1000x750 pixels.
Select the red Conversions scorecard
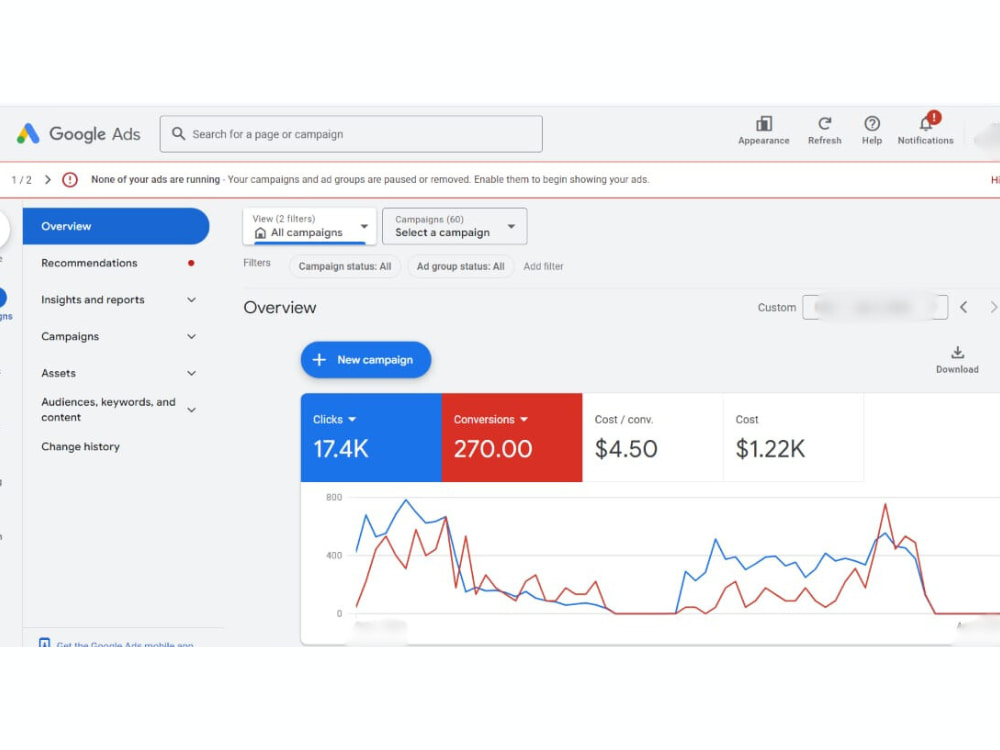click(x=512, y=438)
